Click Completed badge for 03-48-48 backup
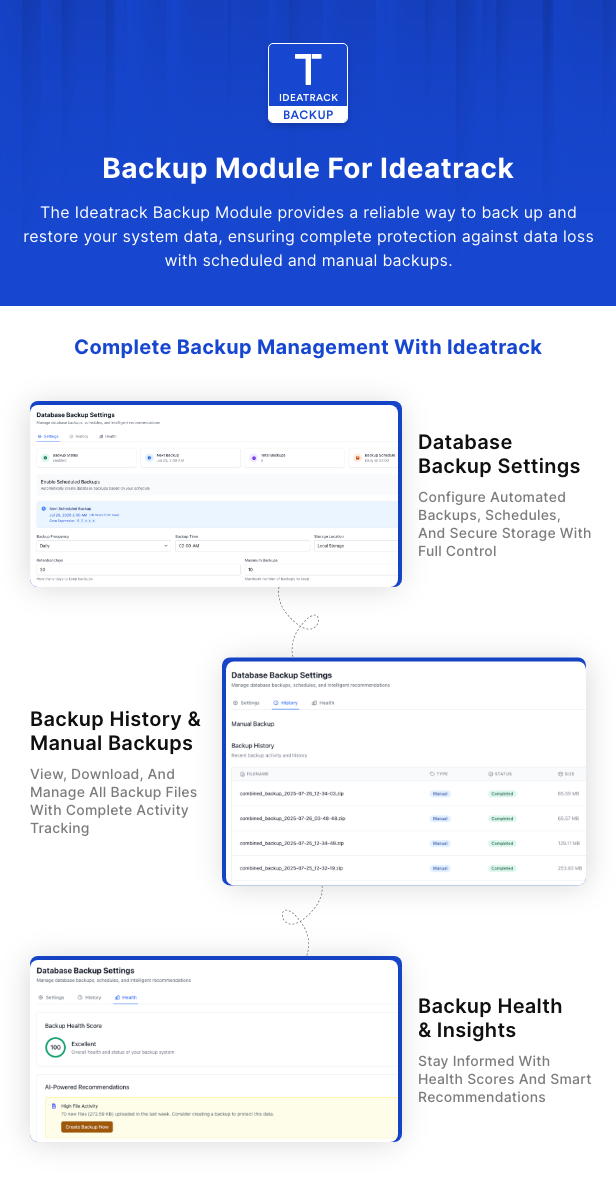 click(502, 818)
